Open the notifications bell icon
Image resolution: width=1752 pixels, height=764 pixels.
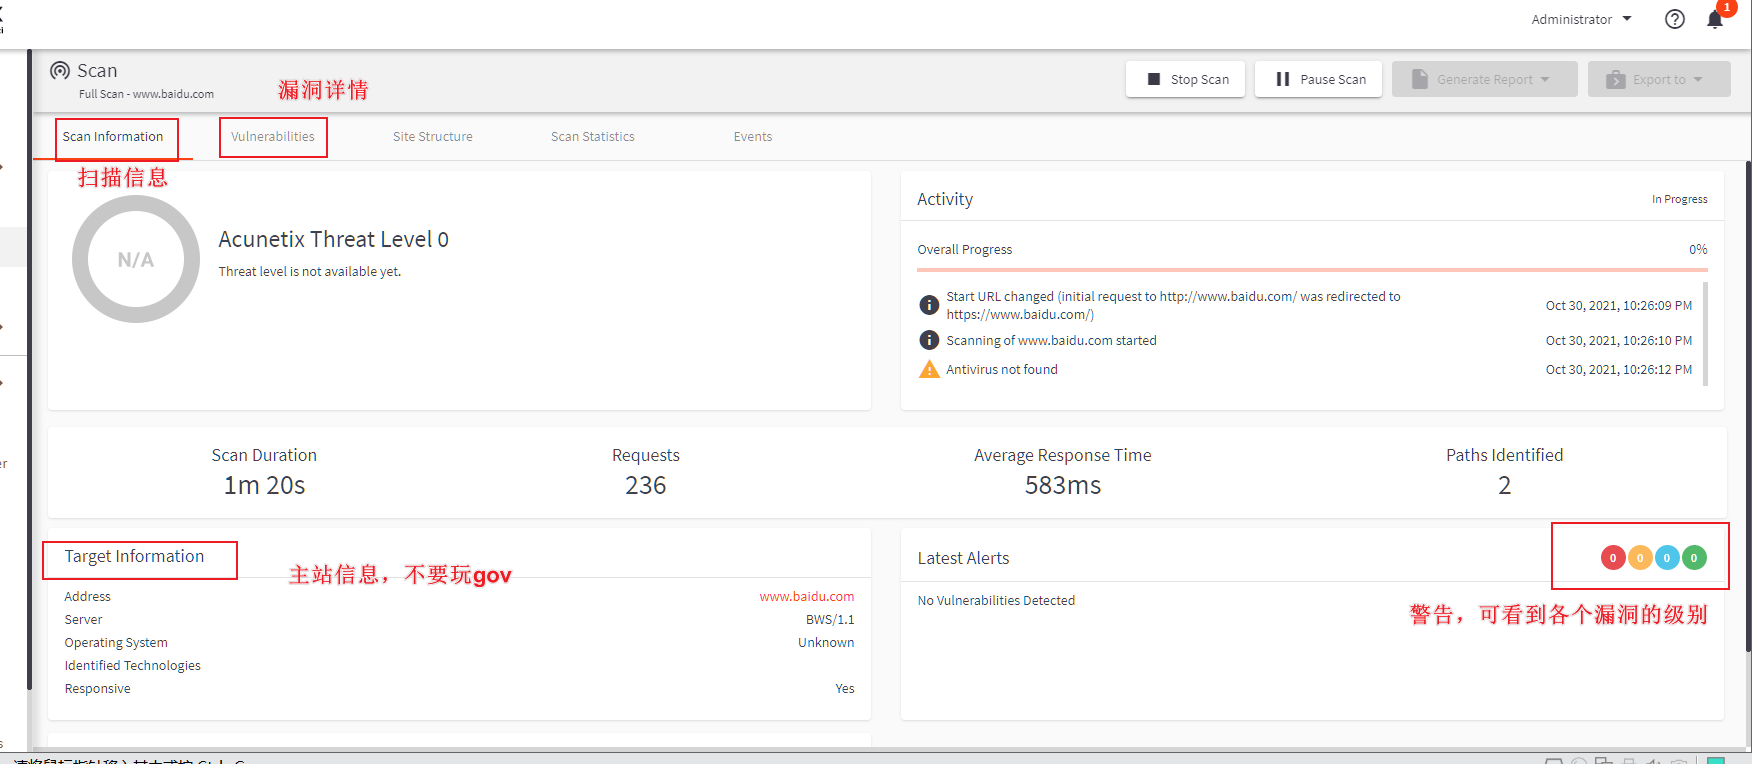1715,19
